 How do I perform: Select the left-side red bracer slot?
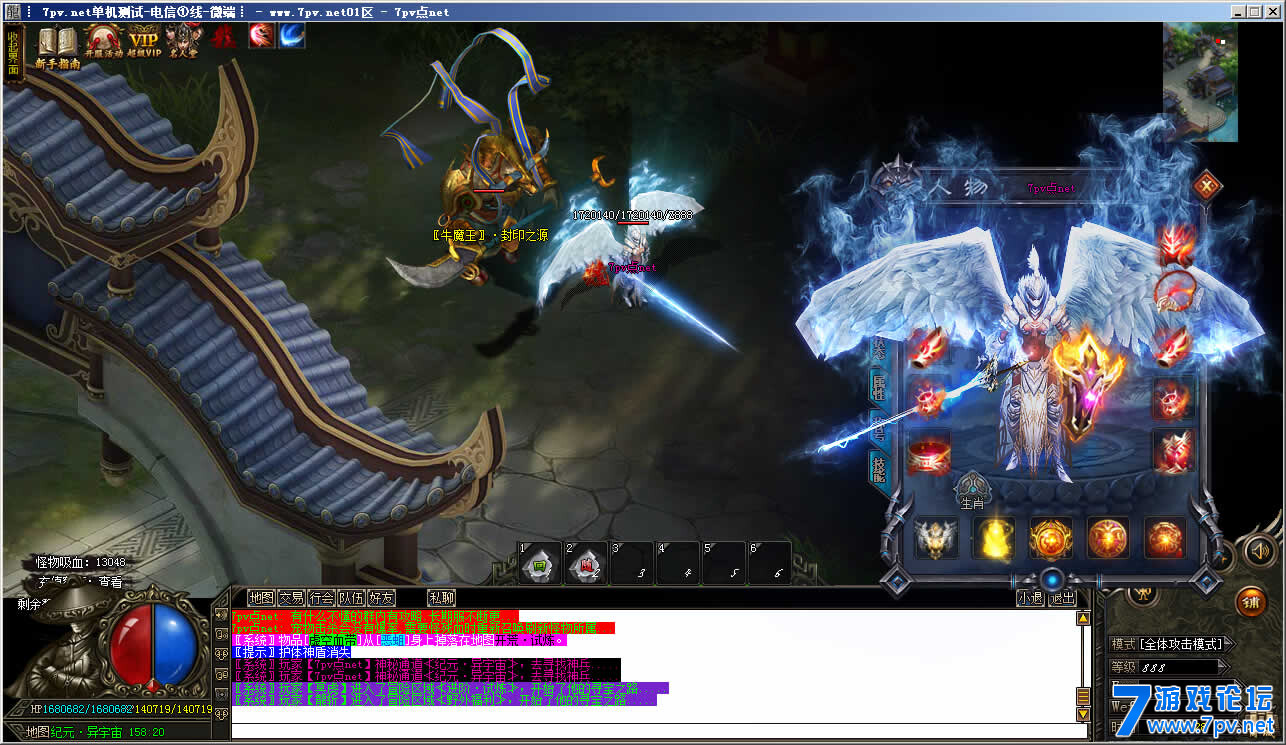click(927, 346)
